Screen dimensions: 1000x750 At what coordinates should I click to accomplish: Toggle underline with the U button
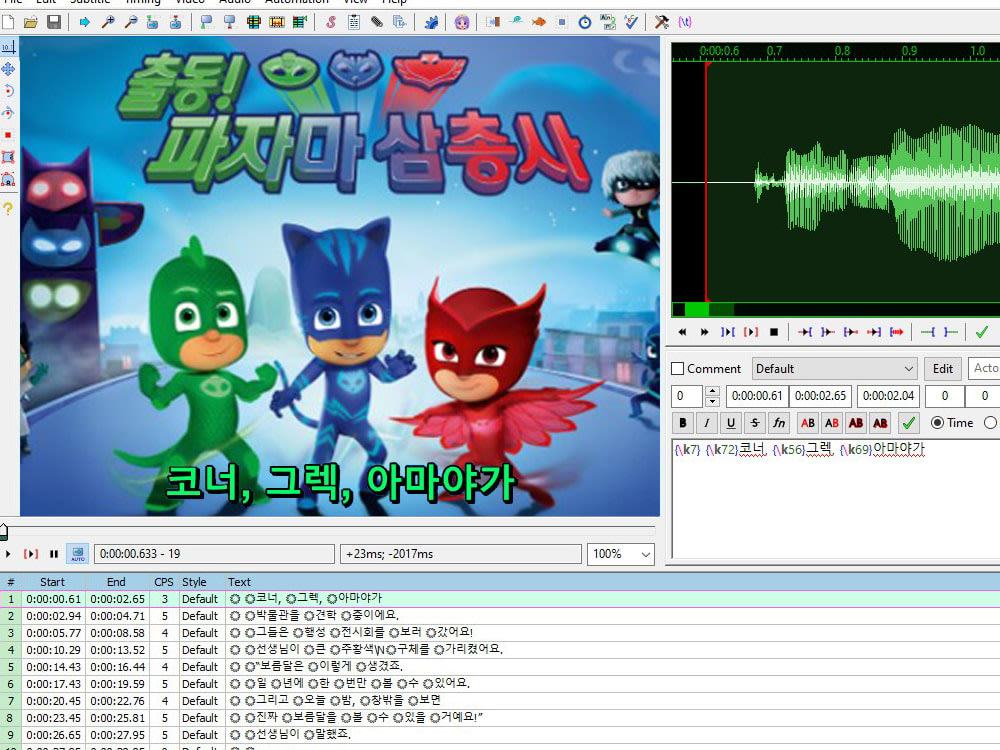731,423
